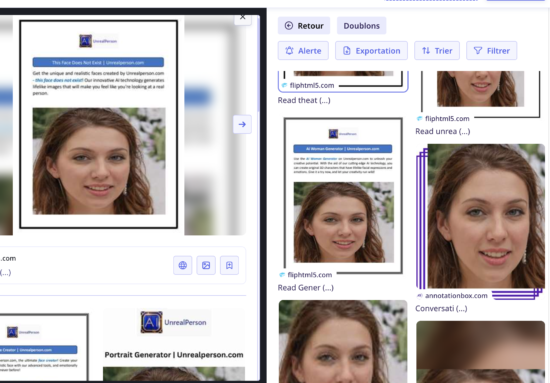Click the 'Conversati (...)' caption
This screenshot has height=383, width=550.
click(441, 309)
